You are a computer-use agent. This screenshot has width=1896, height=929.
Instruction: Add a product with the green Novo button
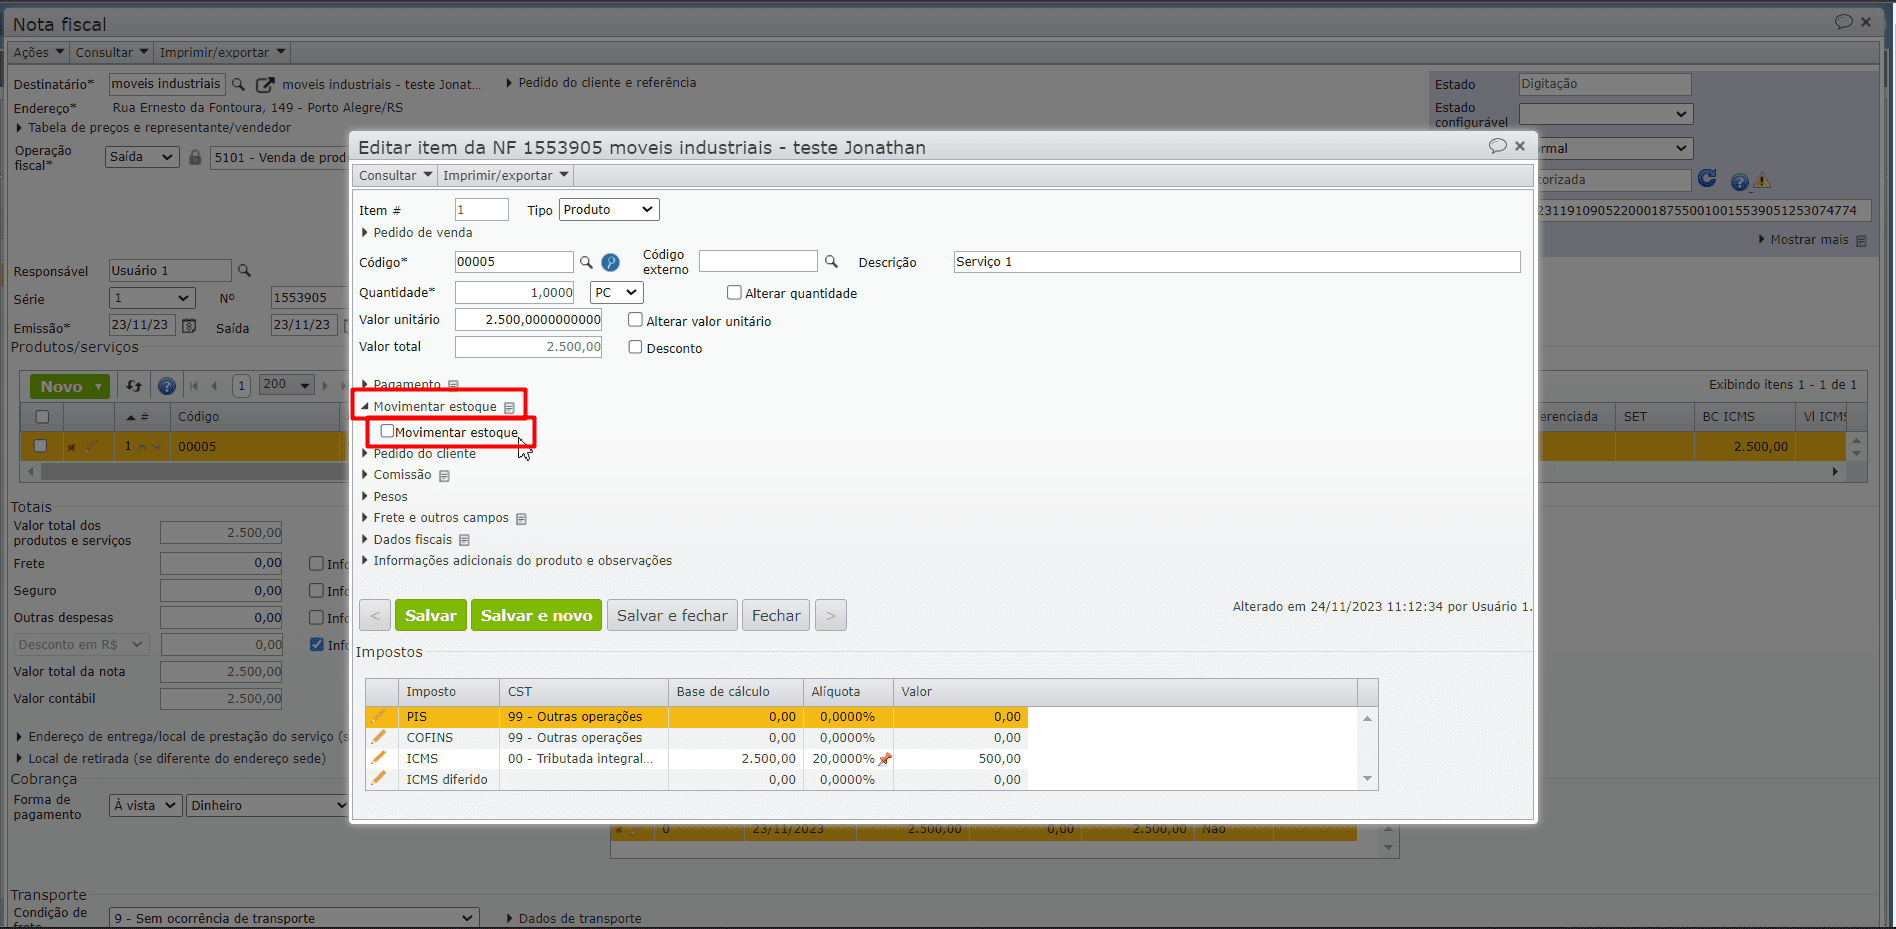69,386
